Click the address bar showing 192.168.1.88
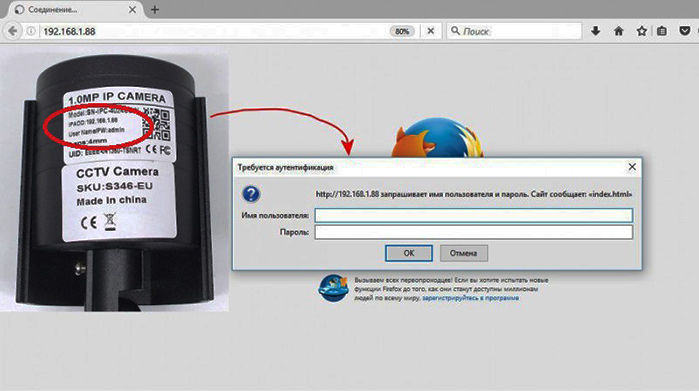699x391 pixels. tap(214, 31)
